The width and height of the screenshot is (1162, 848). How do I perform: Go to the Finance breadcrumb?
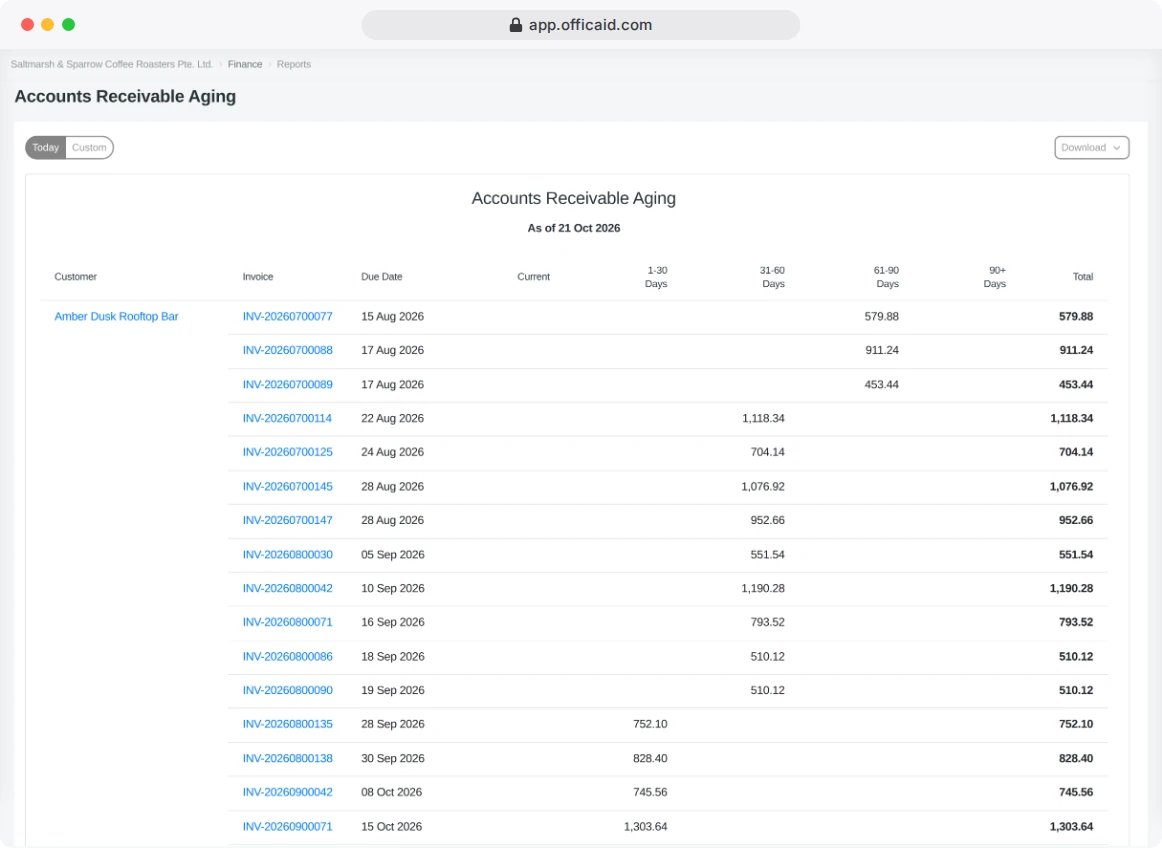[245, 64]
